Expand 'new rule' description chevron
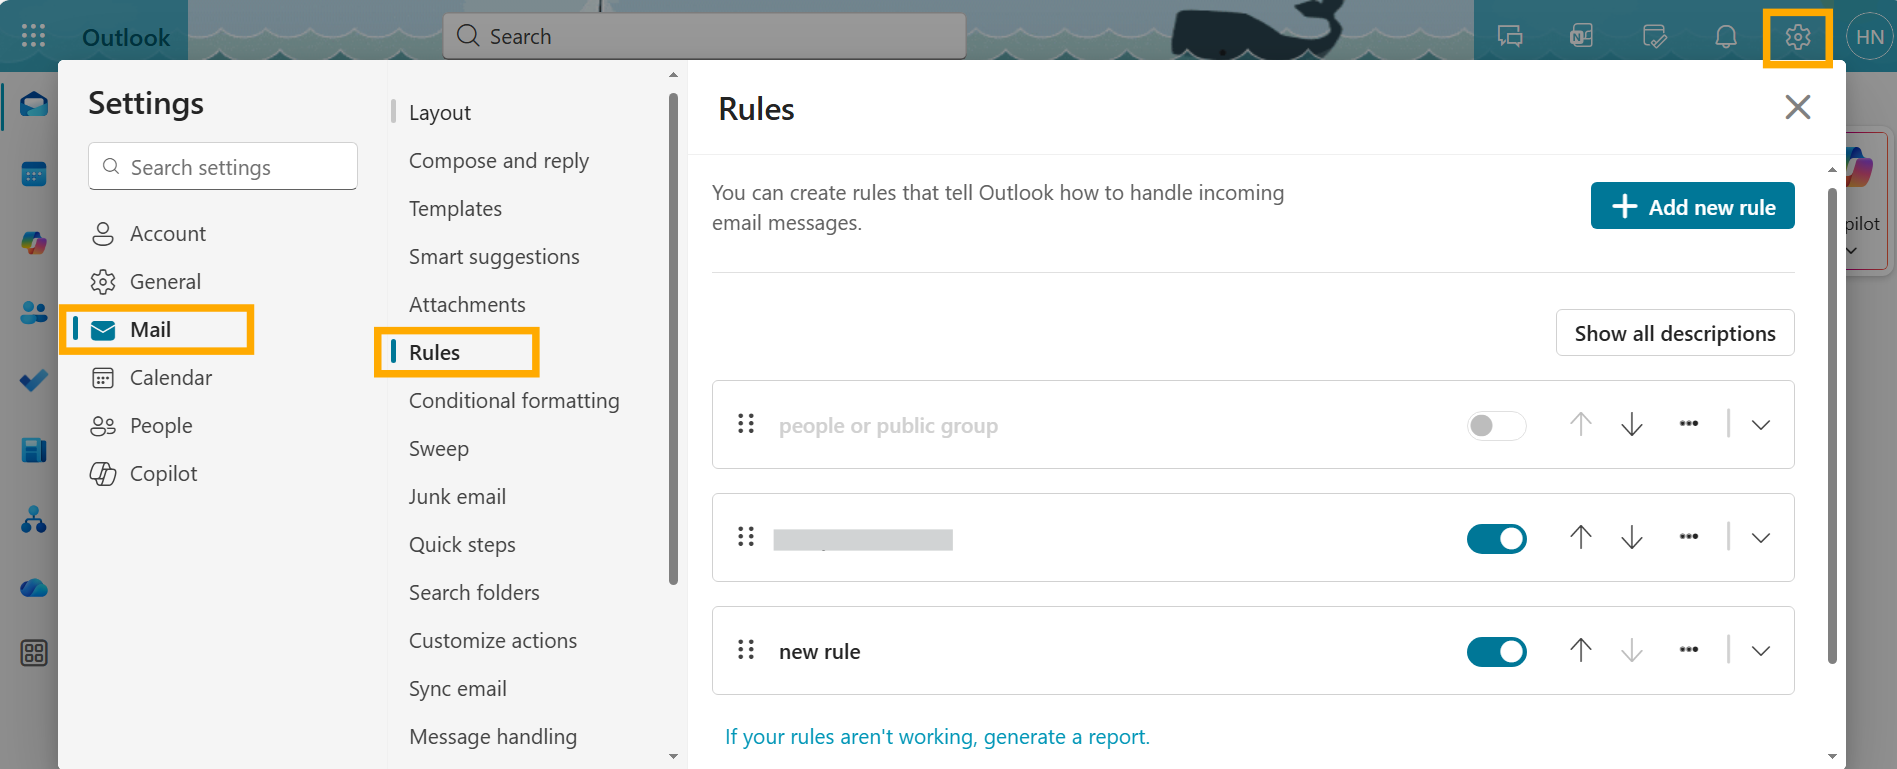The width and height of the screenshot is (1897, 769). point(1761,651)
